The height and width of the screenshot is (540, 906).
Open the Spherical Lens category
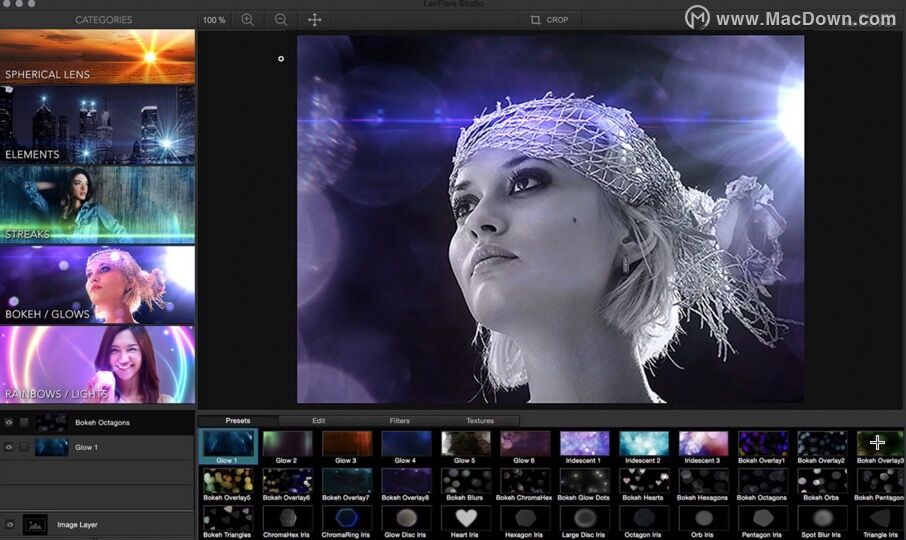click(97, 57)
